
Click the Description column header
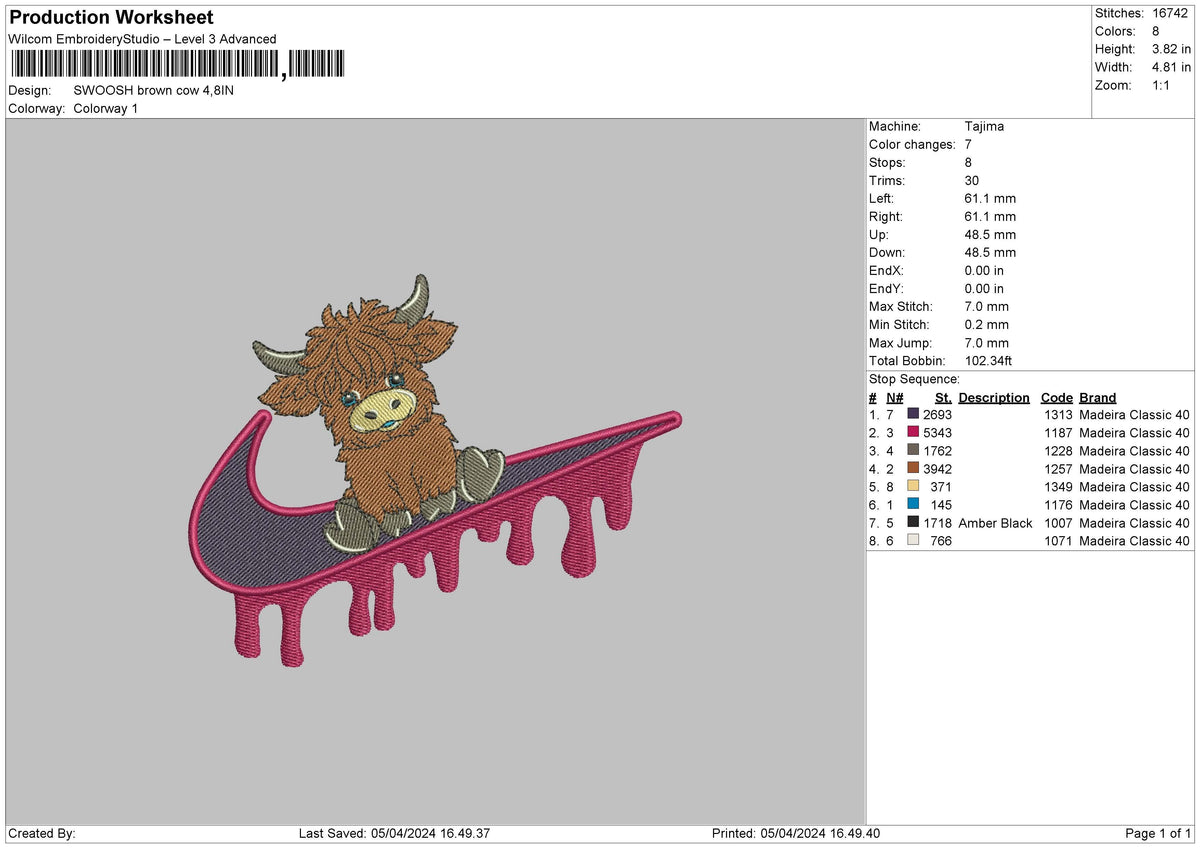click(x=994, y=397)
